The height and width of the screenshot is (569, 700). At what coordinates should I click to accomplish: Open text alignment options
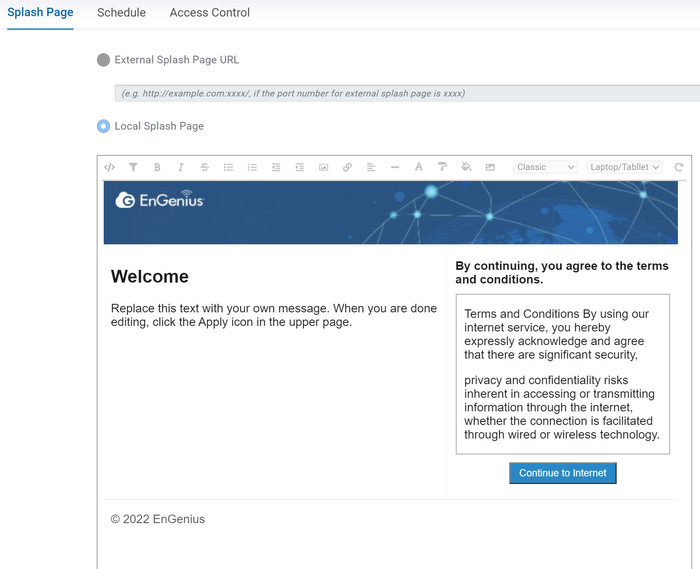click(x=371, y=167)
